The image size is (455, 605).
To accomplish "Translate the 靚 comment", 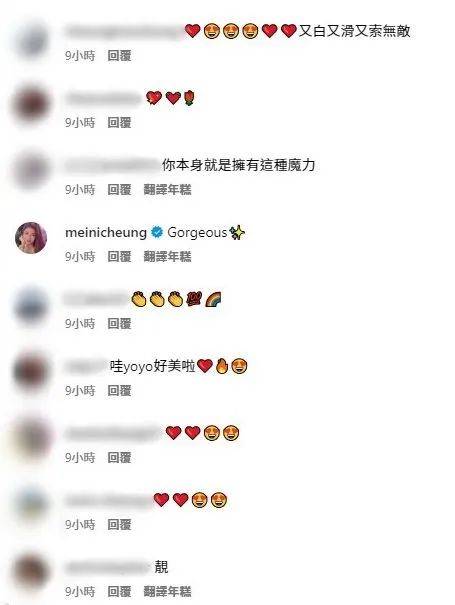I will click(x=167, y=591).
